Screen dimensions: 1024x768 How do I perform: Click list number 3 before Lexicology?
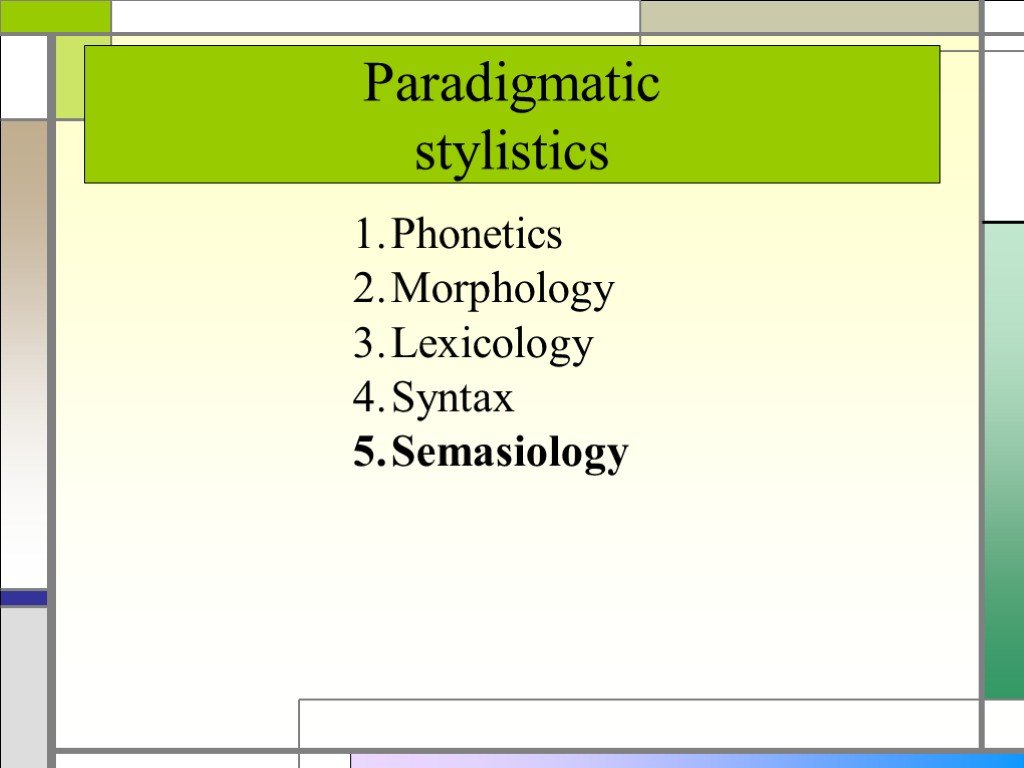(366, 344)
